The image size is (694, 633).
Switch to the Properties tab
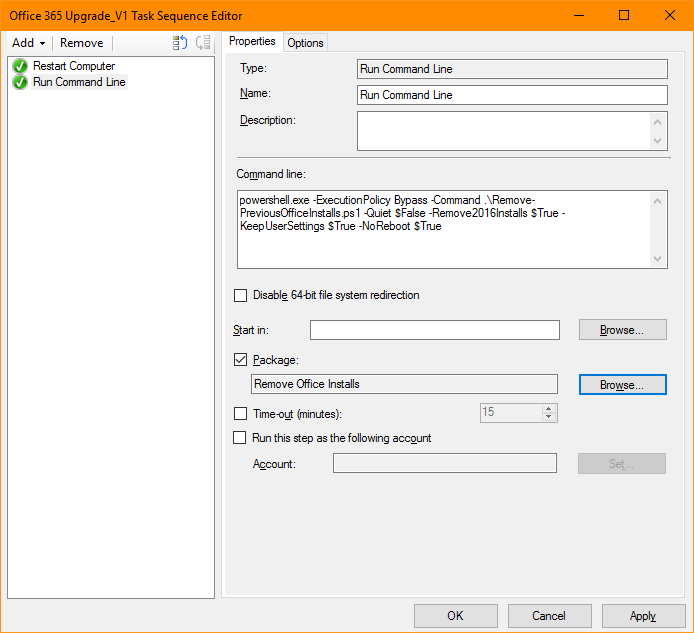[252, 42]
